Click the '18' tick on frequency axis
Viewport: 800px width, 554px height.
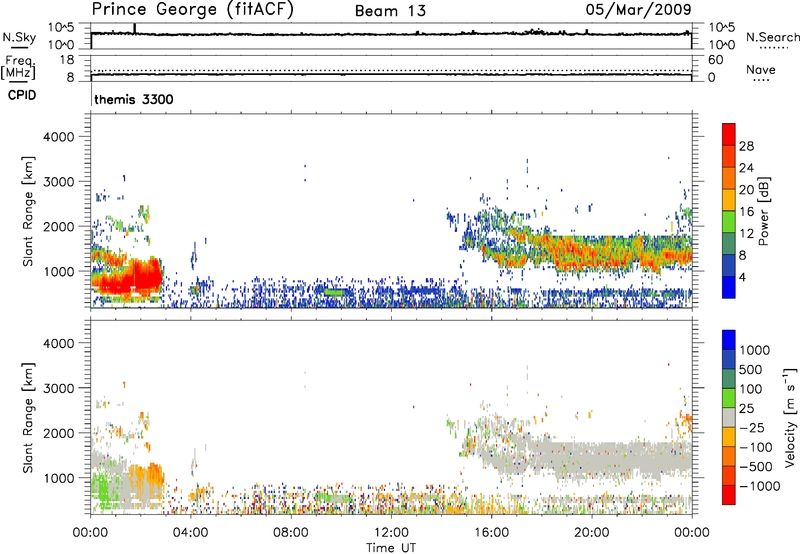pos(66,60)
